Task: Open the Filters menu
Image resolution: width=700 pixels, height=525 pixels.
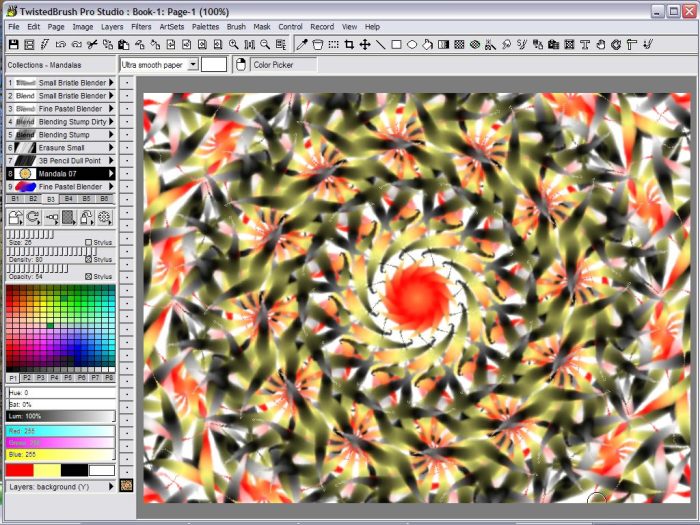Action: (141, 27)
